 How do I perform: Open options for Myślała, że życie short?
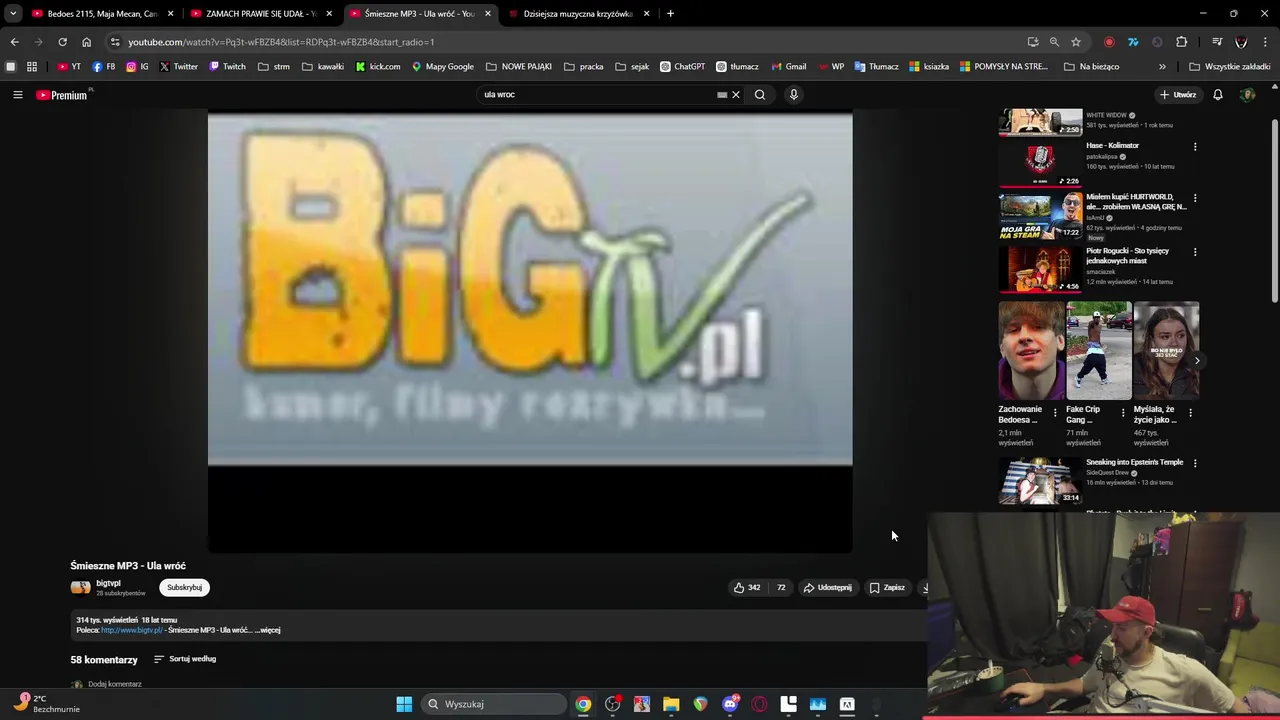[1190, 412]
